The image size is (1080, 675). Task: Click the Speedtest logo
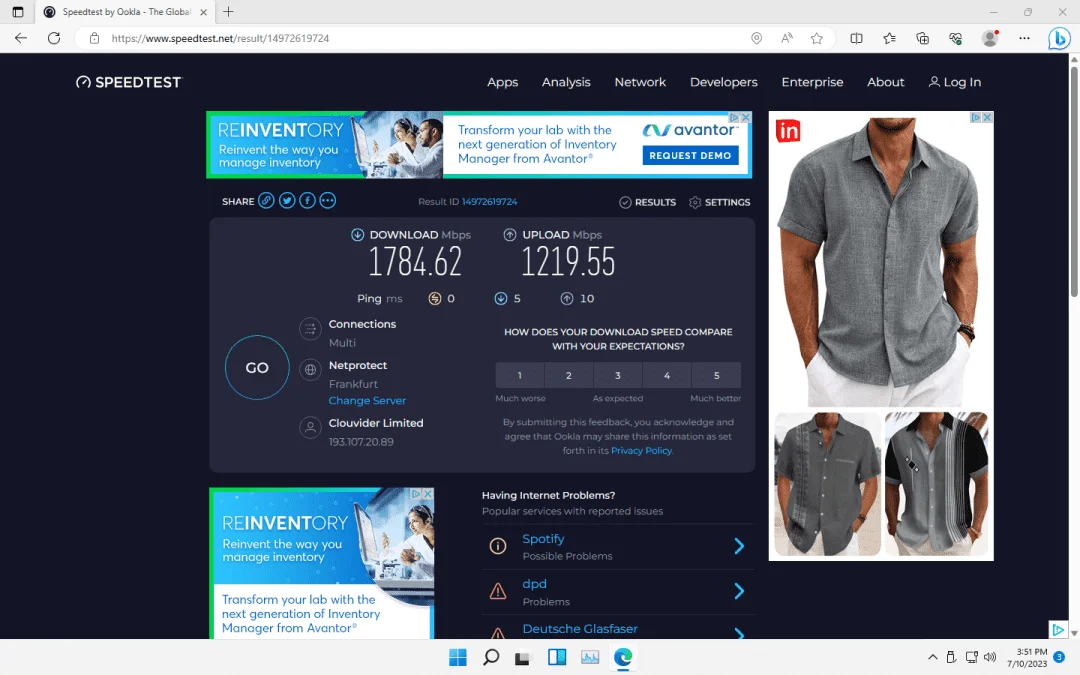129,82
